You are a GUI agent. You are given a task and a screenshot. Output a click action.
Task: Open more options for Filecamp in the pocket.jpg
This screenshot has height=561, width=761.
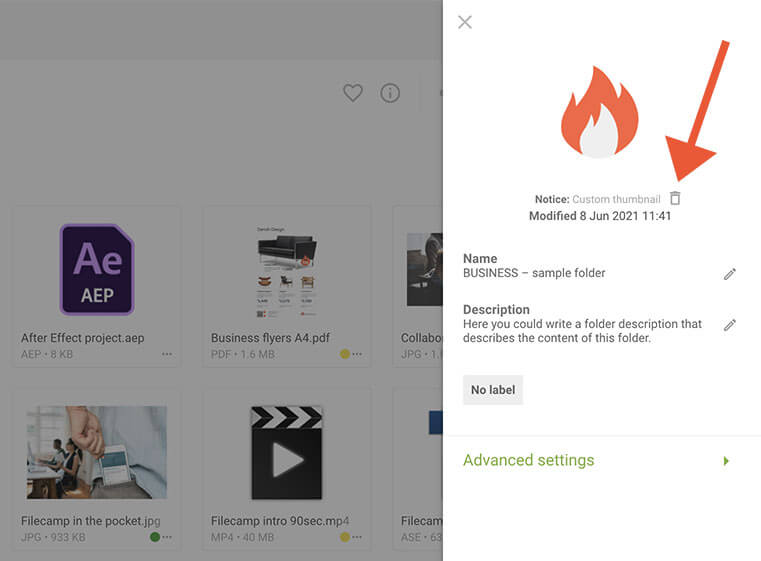pyautogui.click(x=167, y=537)
